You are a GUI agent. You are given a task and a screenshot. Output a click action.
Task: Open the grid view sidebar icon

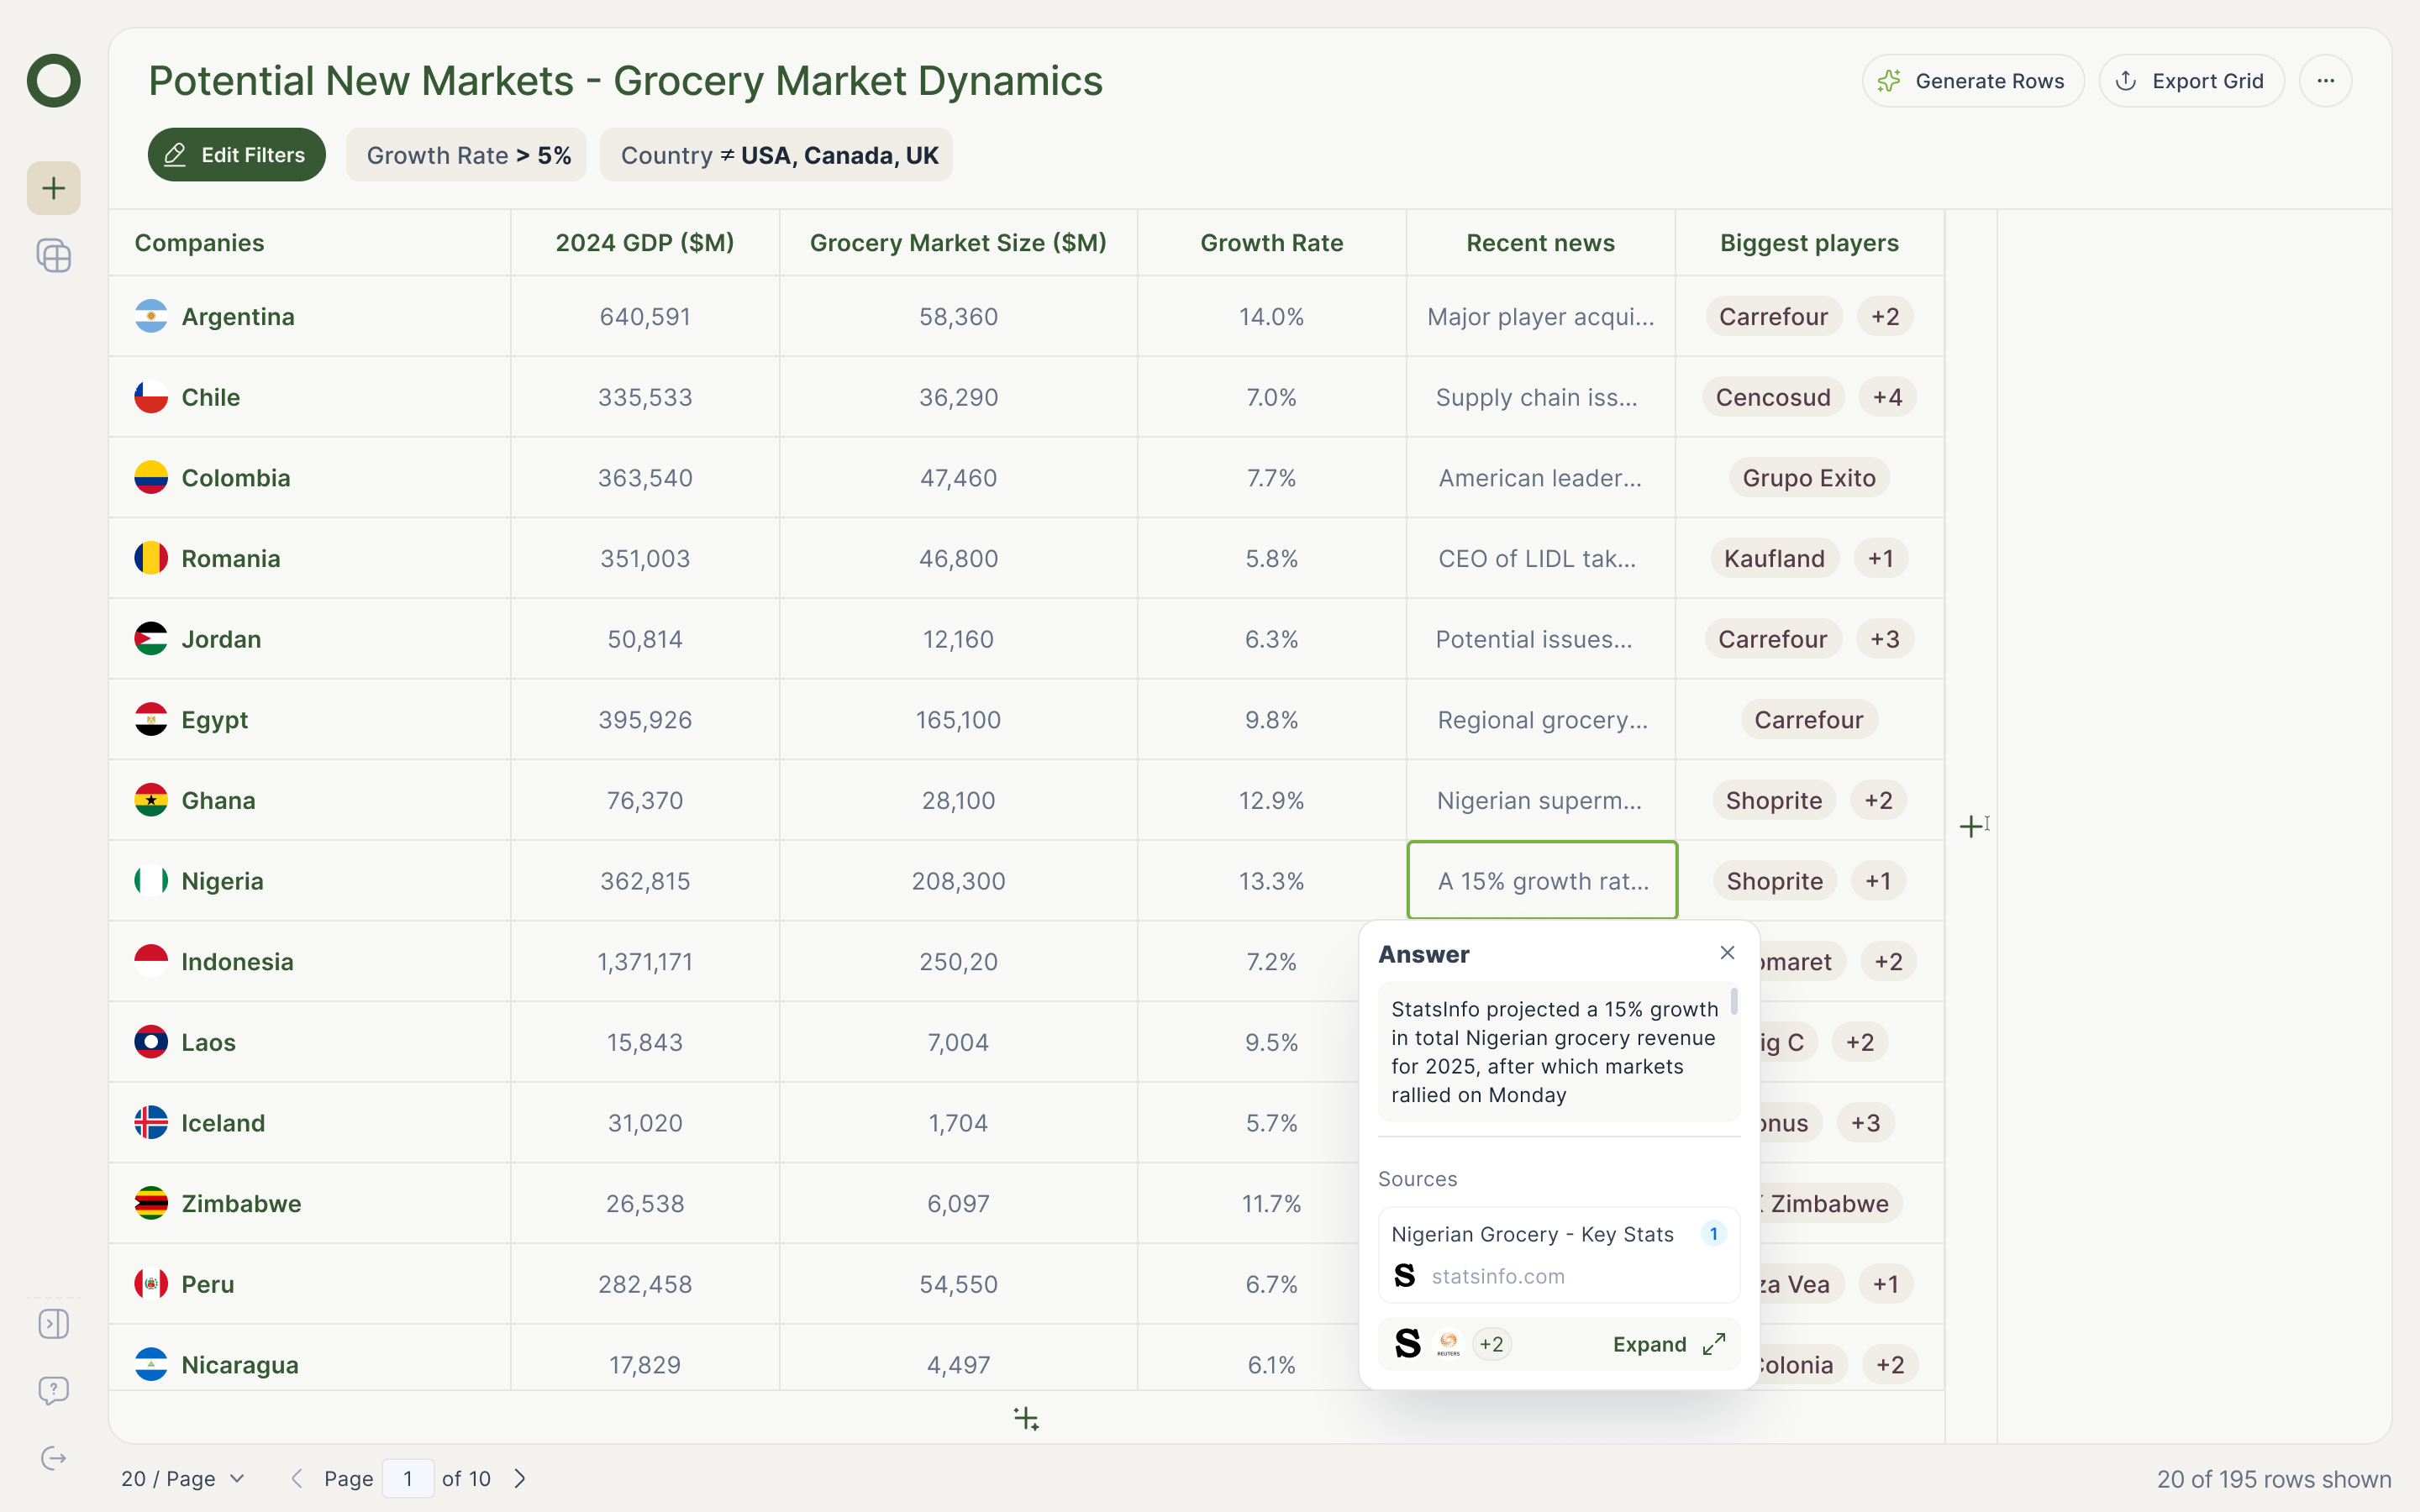coord(53,256)
